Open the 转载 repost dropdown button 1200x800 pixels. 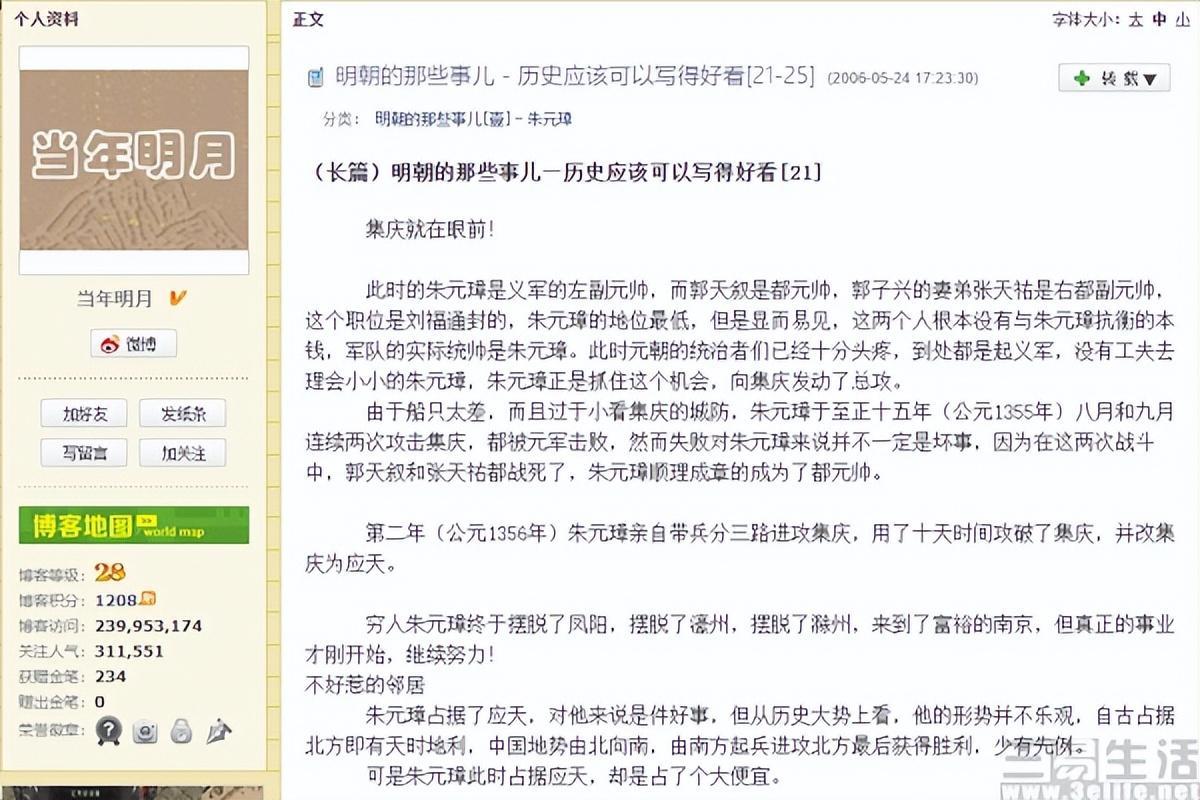point(1114,78)
